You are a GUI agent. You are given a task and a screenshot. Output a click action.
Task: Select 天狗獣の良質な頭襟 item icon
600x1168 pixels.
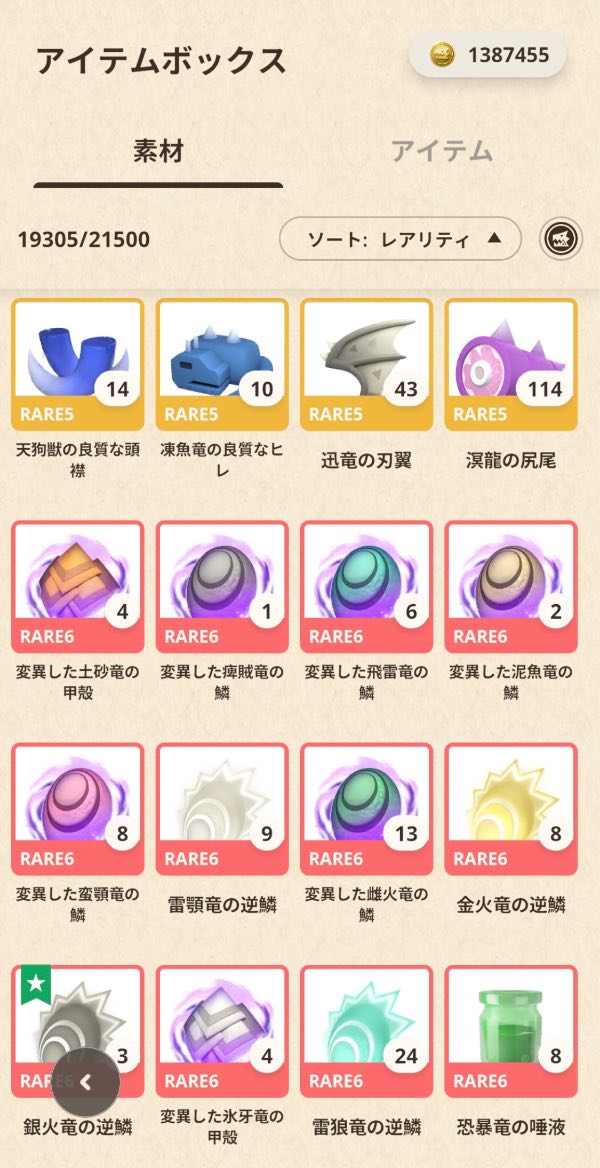tap(78, 364)
